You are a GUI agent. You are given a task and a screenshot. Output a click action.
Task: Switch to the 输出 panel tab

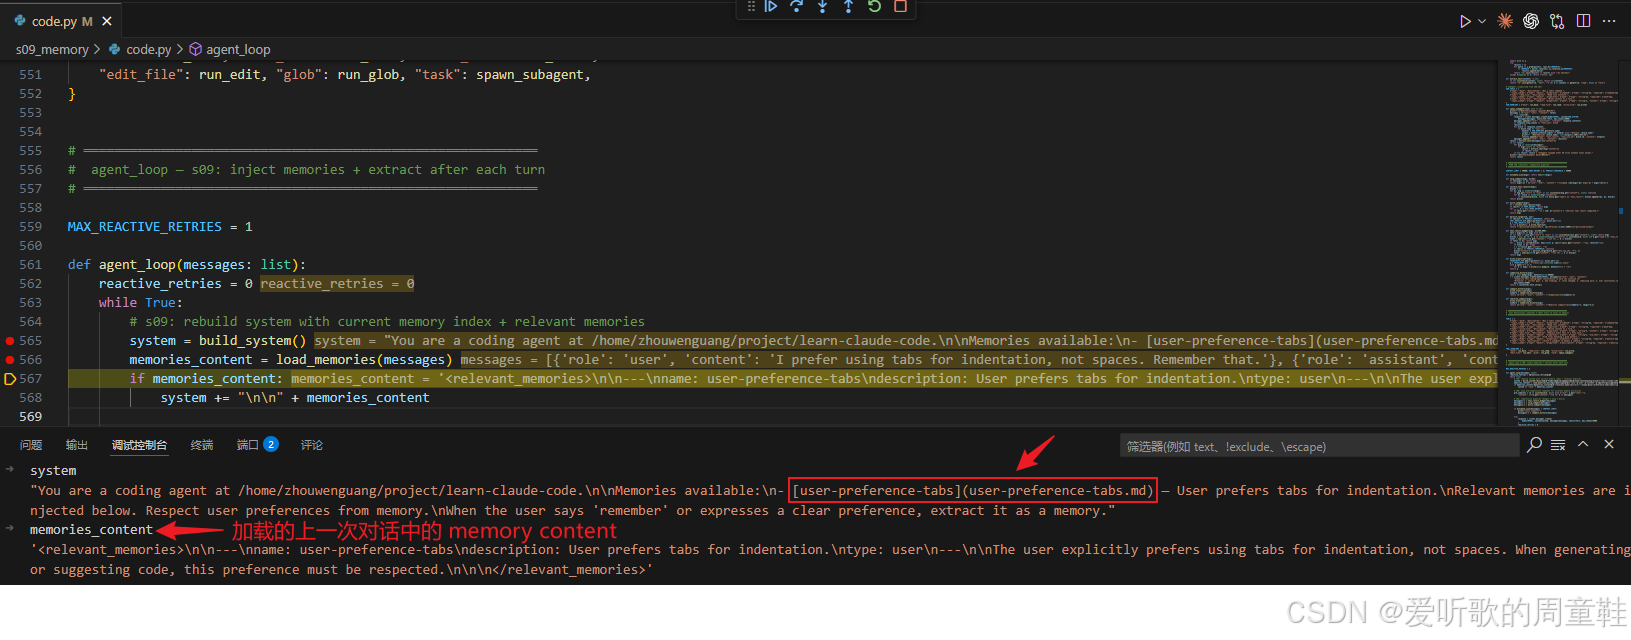(77, 445)
